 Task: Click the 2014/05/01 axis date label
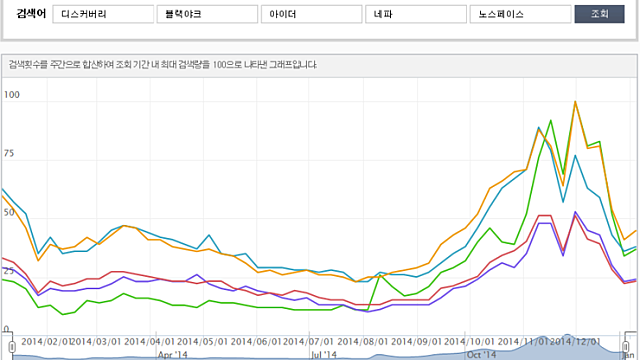(x=202, y=341)
